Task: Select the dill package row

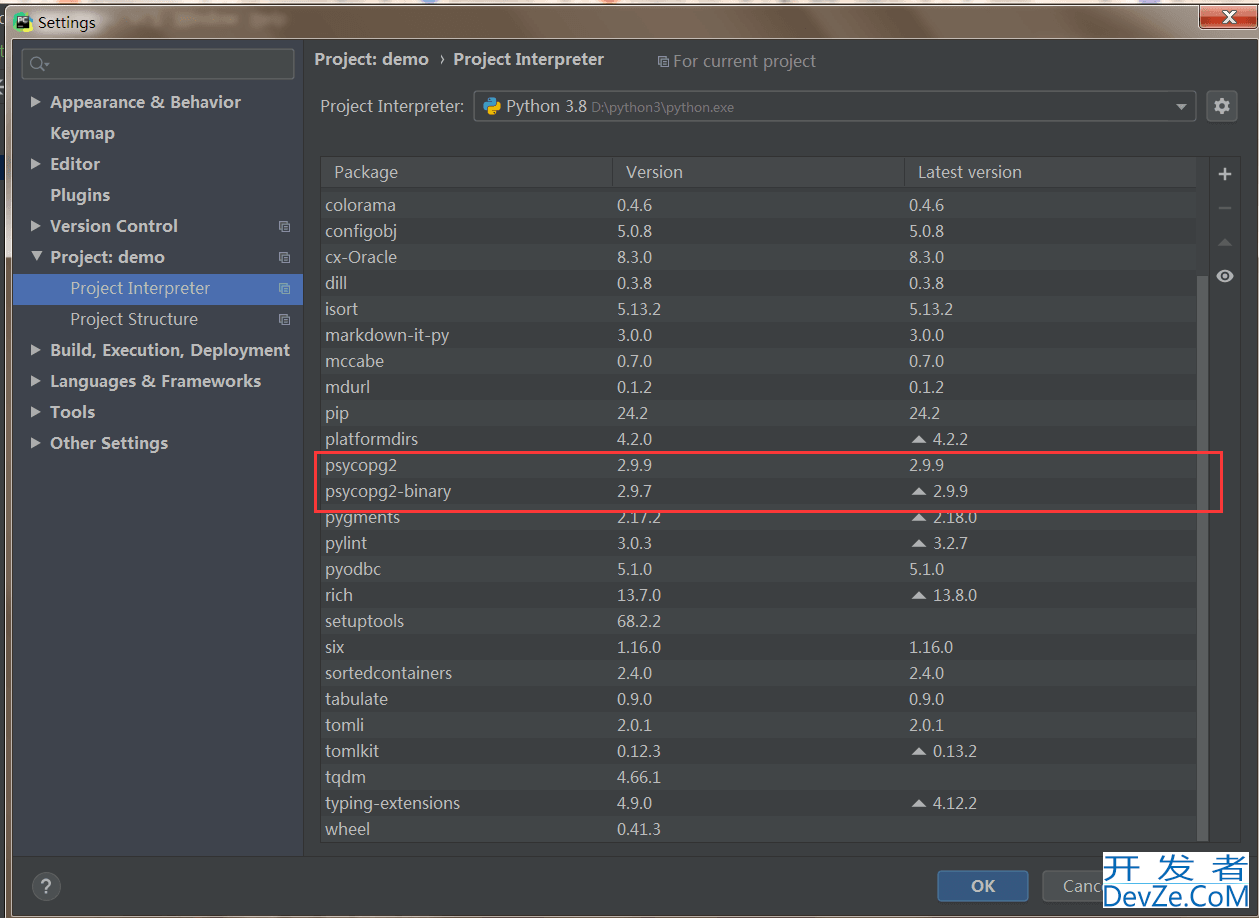Action: coord(758,283)
